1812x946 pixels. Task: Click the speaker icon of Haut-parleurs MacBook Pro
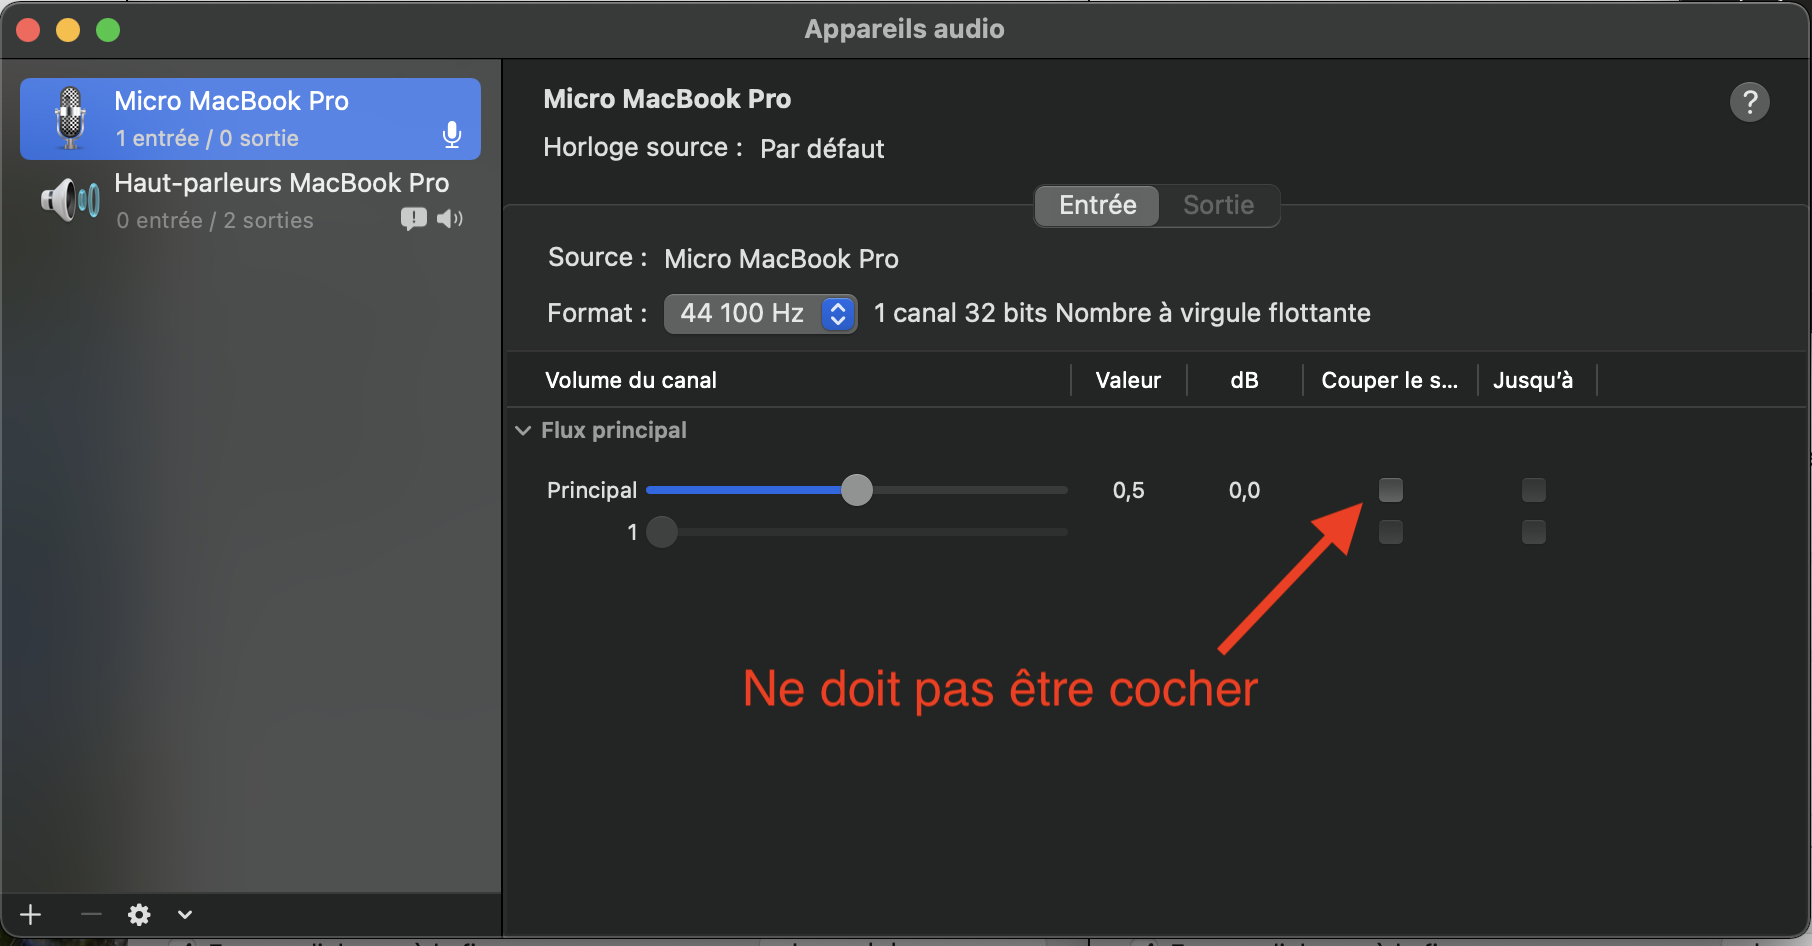click(x=70, y=200)
